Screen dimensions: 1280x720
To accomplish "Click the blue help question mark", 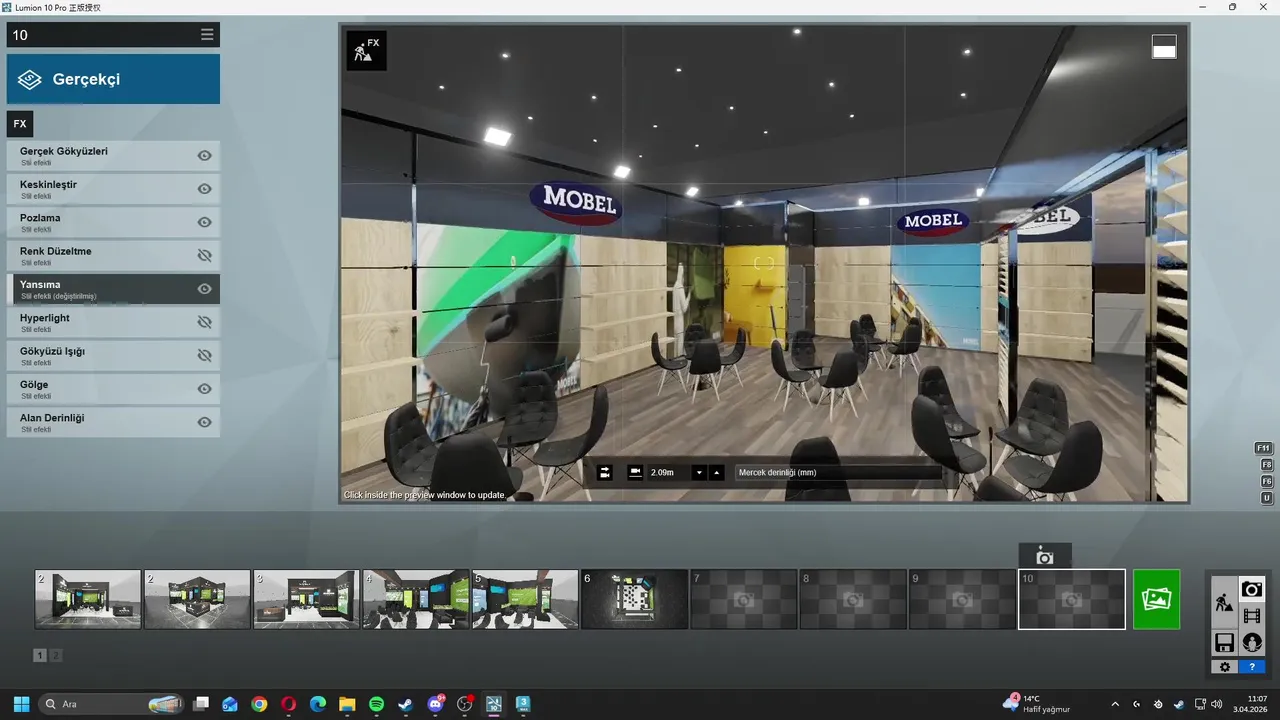I will pyautogui.click(x=1252, y=667).
